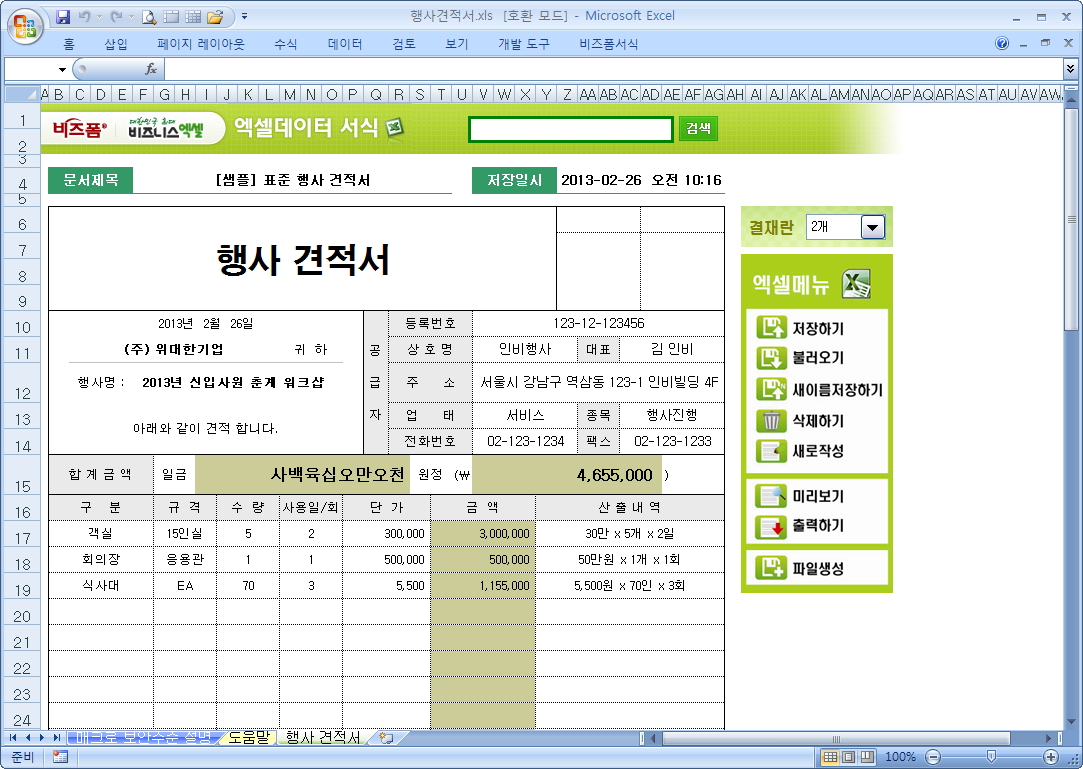Click the macro record icon in status bar
The height and width of the screenshot is (769, 1083).
60,757
